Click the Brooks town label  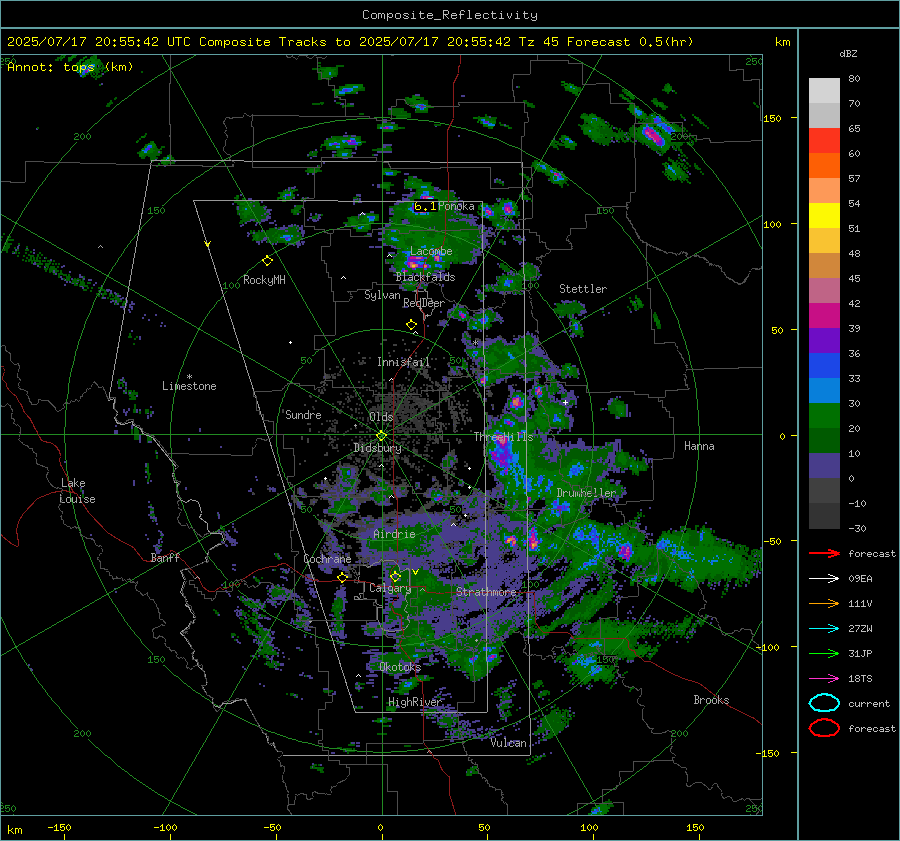click(x=711, y=700)
